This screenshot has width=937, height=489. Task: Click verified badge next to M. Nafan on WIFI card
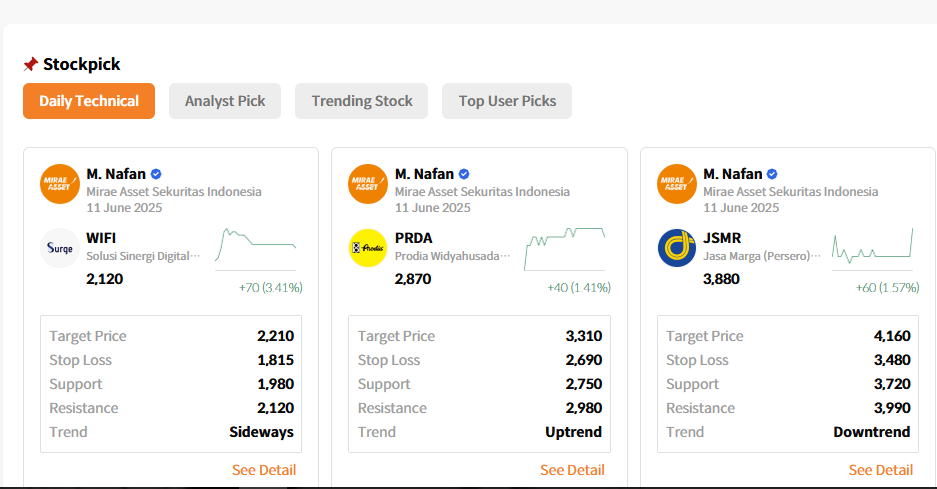point(156,174)
